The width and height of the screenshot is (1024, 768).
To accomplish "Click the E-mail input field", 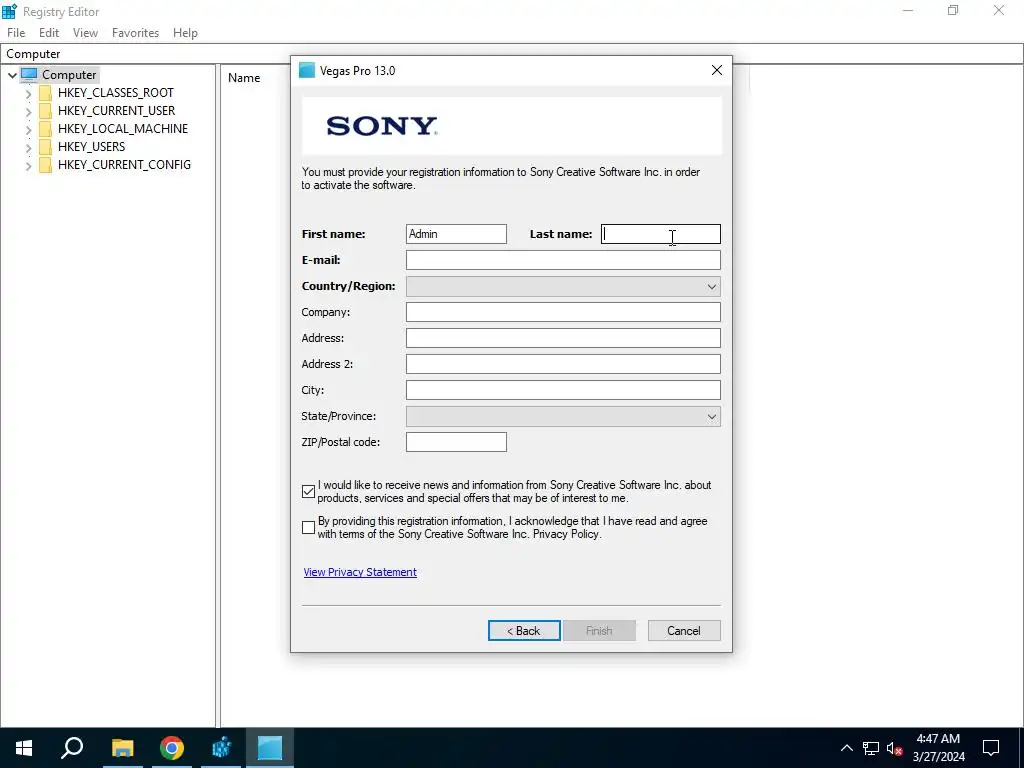I will [563, 260].
